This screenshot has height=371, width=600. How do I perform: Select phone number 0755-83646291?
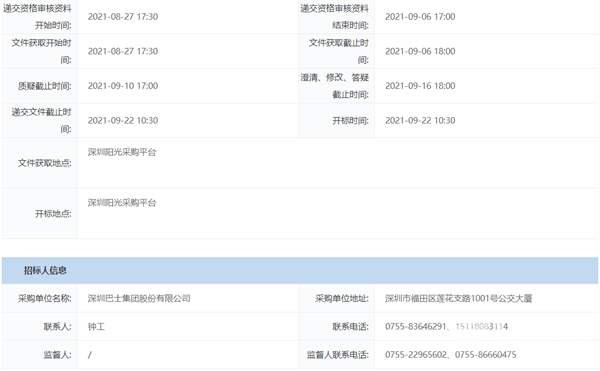pos(416,327)
